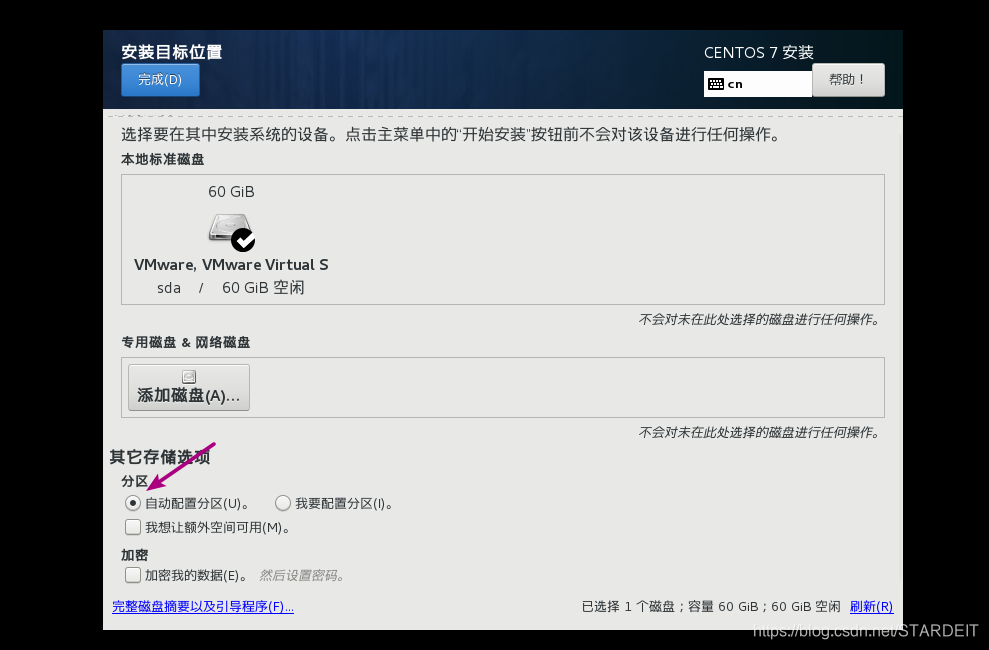Open 完整磁盘摘要以及引导程序(F)... link
The image size is (989, 650).
pyautogui.click(x=202, y=606)
